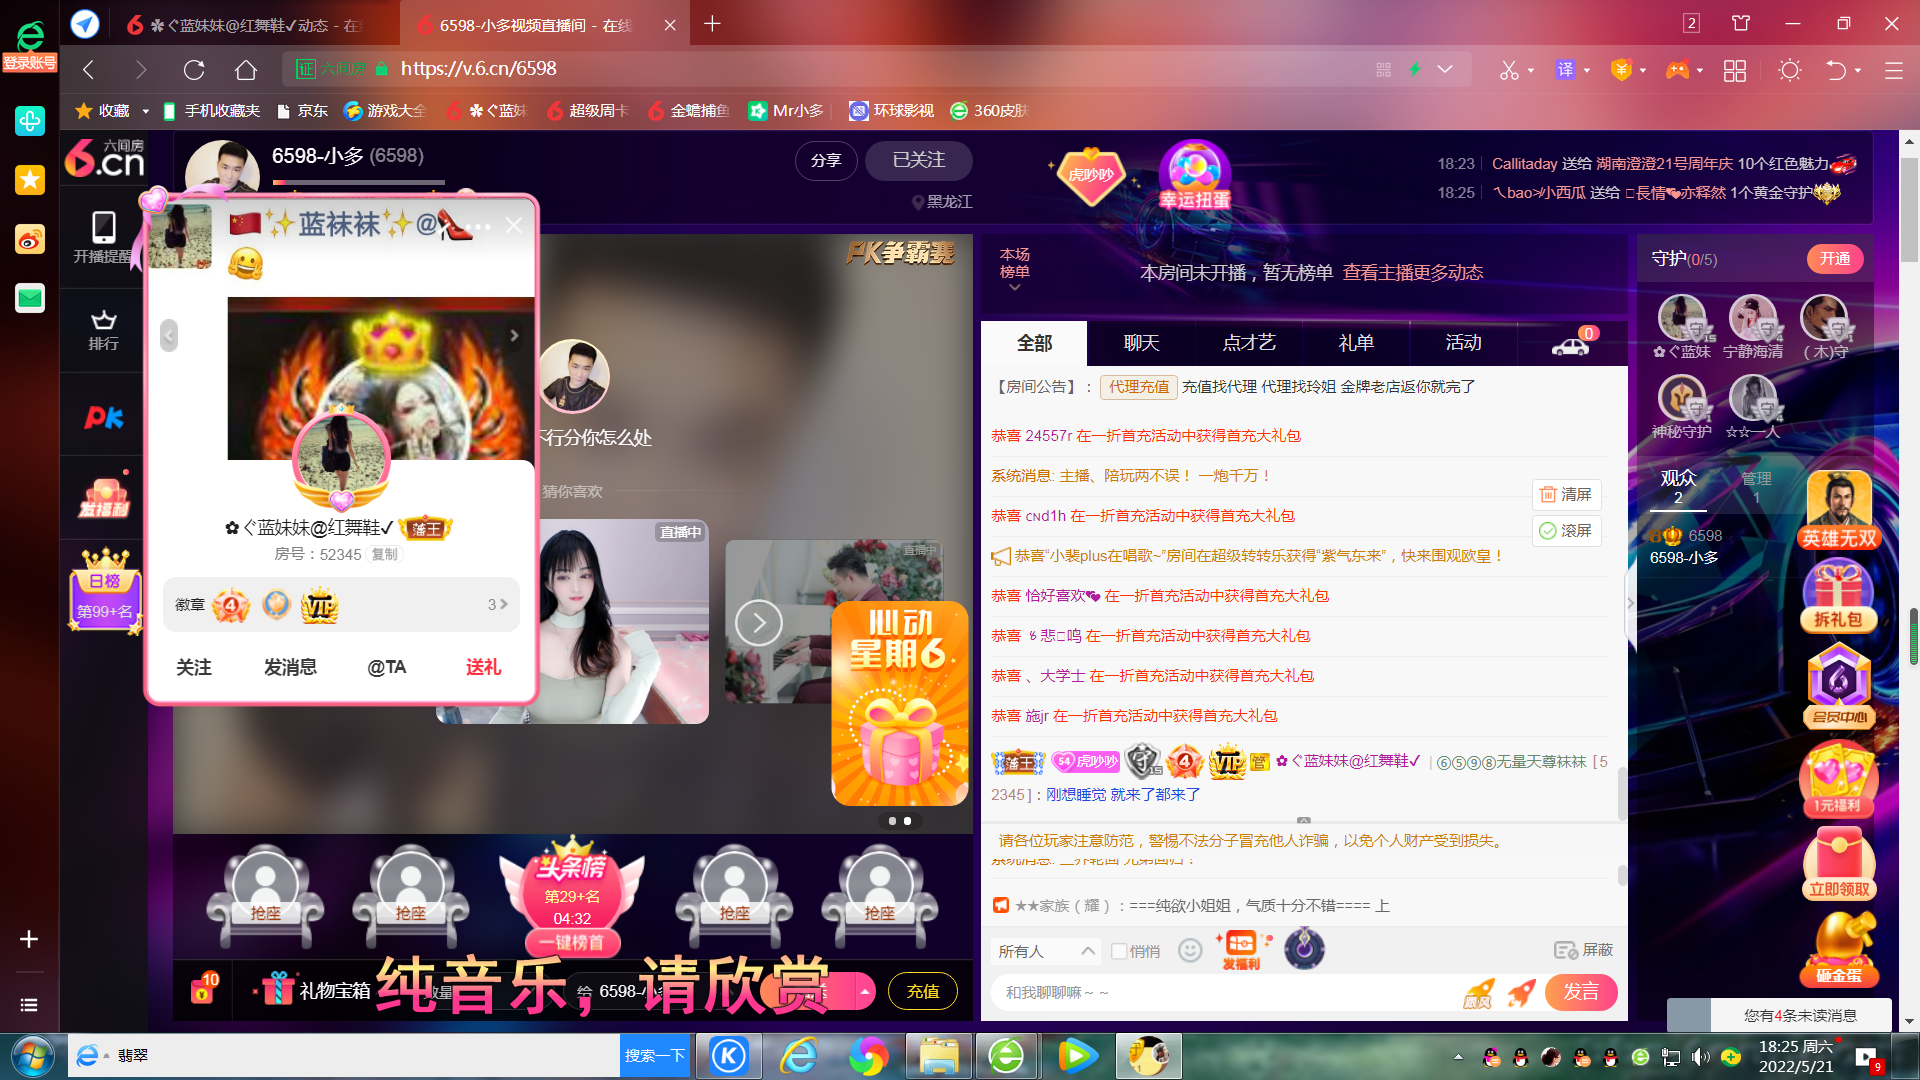
Task: Click the 清屏 clear screen button
Action: tap(1566, 494)
